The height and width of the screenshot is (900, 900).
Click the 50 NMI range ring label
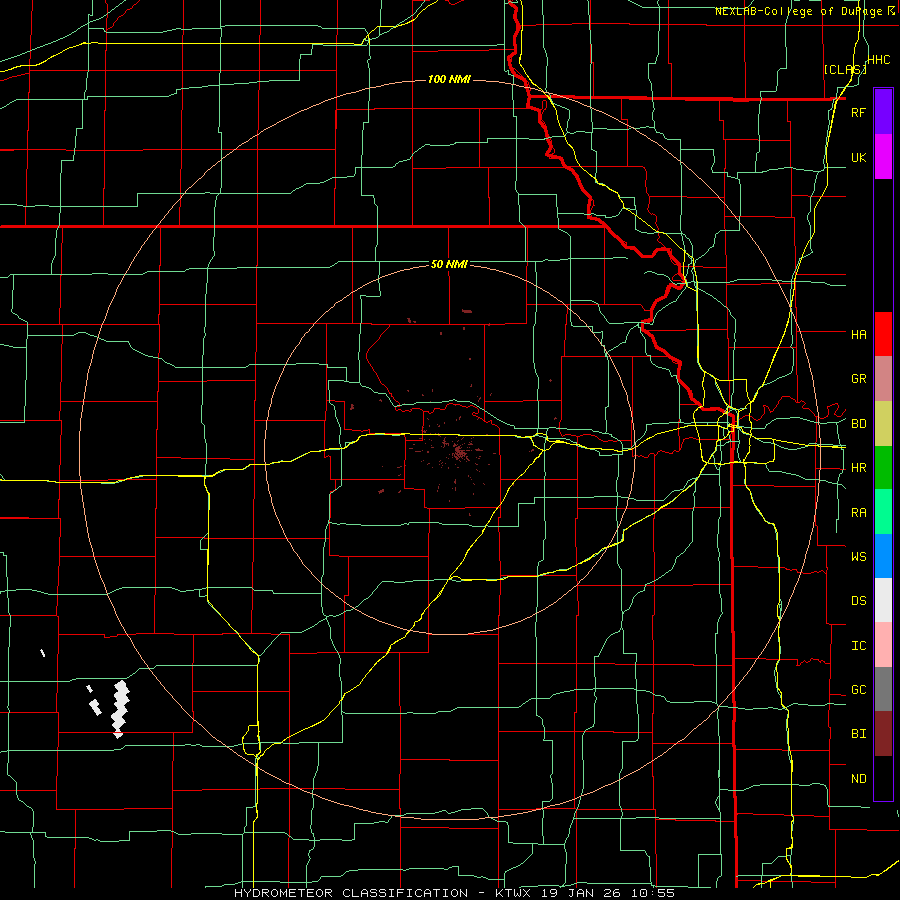pyautogui.click(x=449, y=264)
